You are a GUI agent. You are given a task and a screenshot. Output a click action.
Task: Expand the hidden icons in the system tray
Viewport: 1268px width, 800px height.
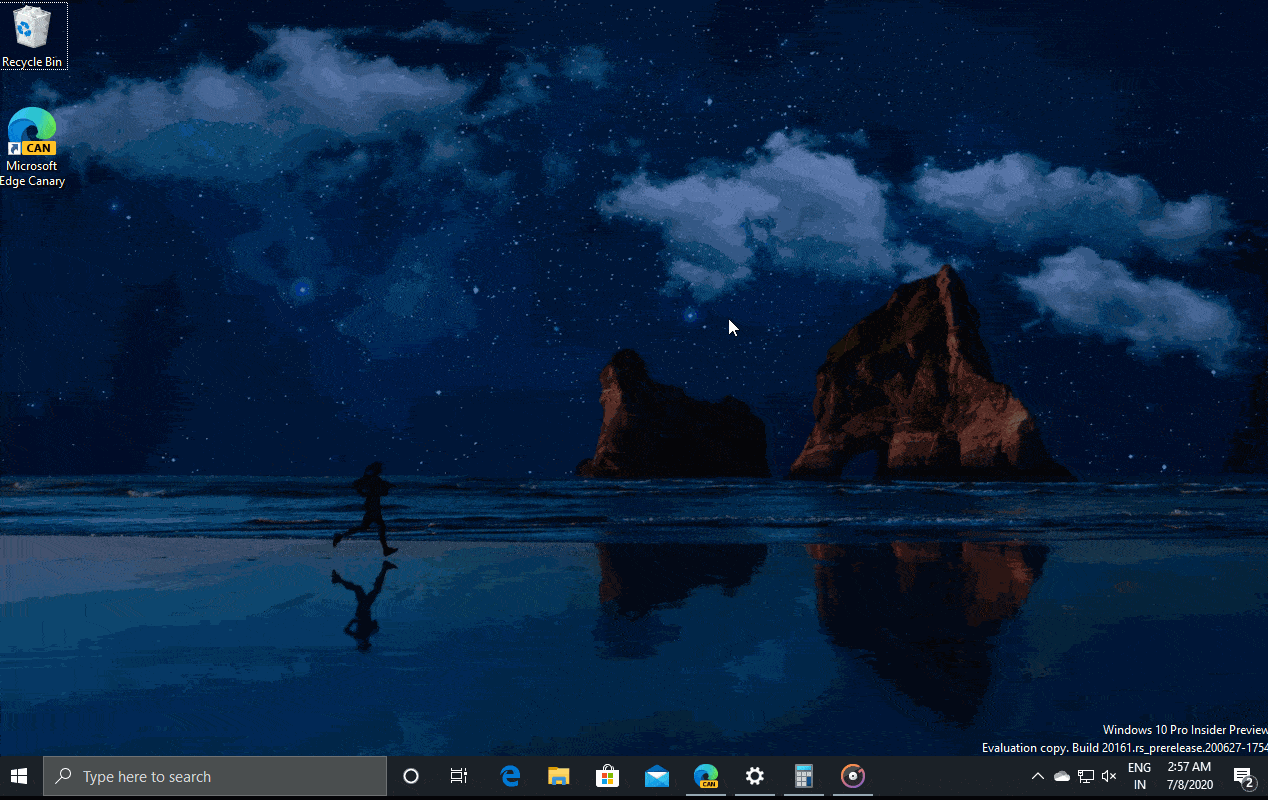[1037, 775]
